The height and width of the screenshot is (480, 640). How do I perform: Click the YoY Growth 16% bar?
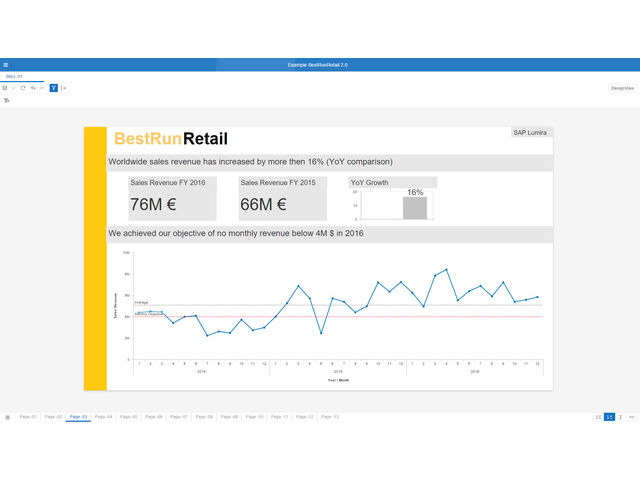(x=414, y=207)
